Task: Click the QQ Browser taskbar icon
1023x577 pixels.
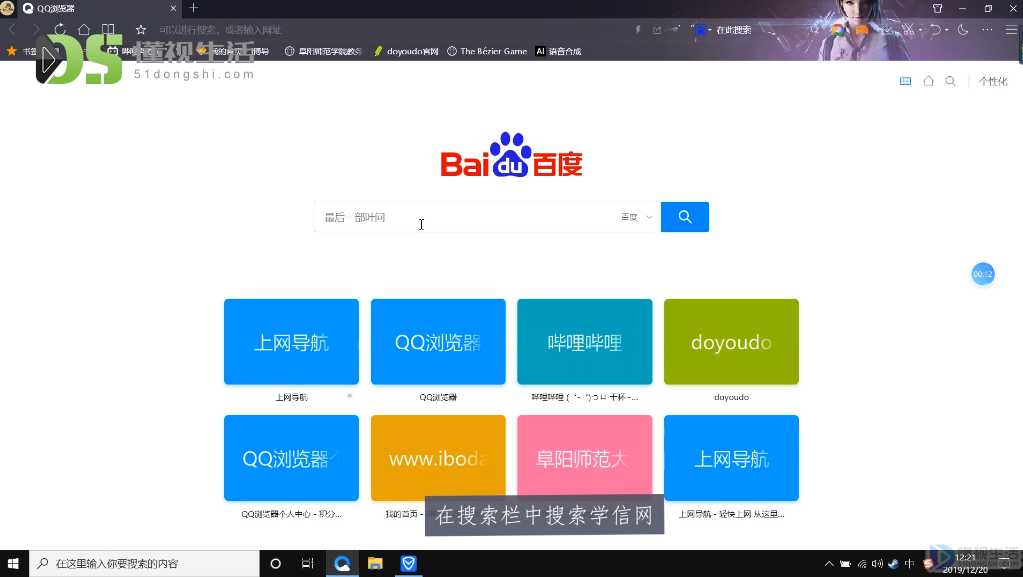Action: (x=342, y=563)
